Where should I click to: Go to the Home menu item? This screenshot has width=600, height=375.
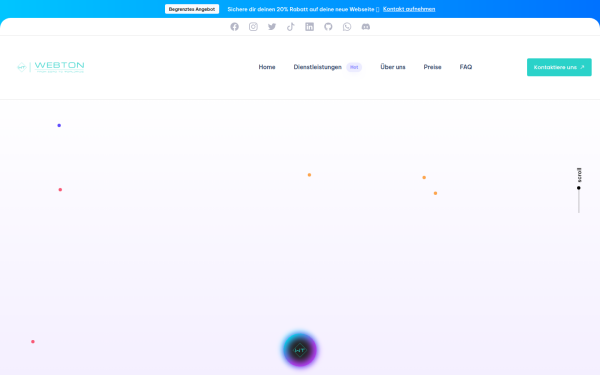pos(267,67)
